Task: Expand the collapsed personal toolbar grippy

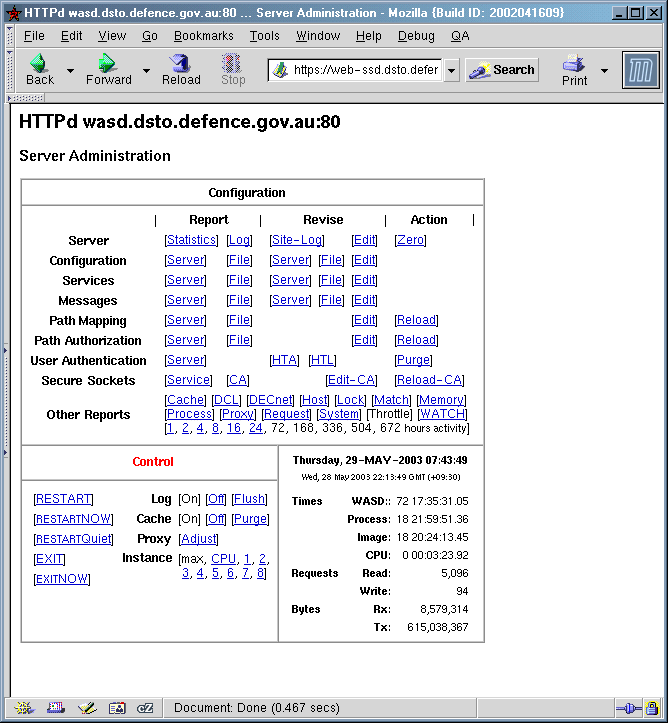Action: coord(26,98)
